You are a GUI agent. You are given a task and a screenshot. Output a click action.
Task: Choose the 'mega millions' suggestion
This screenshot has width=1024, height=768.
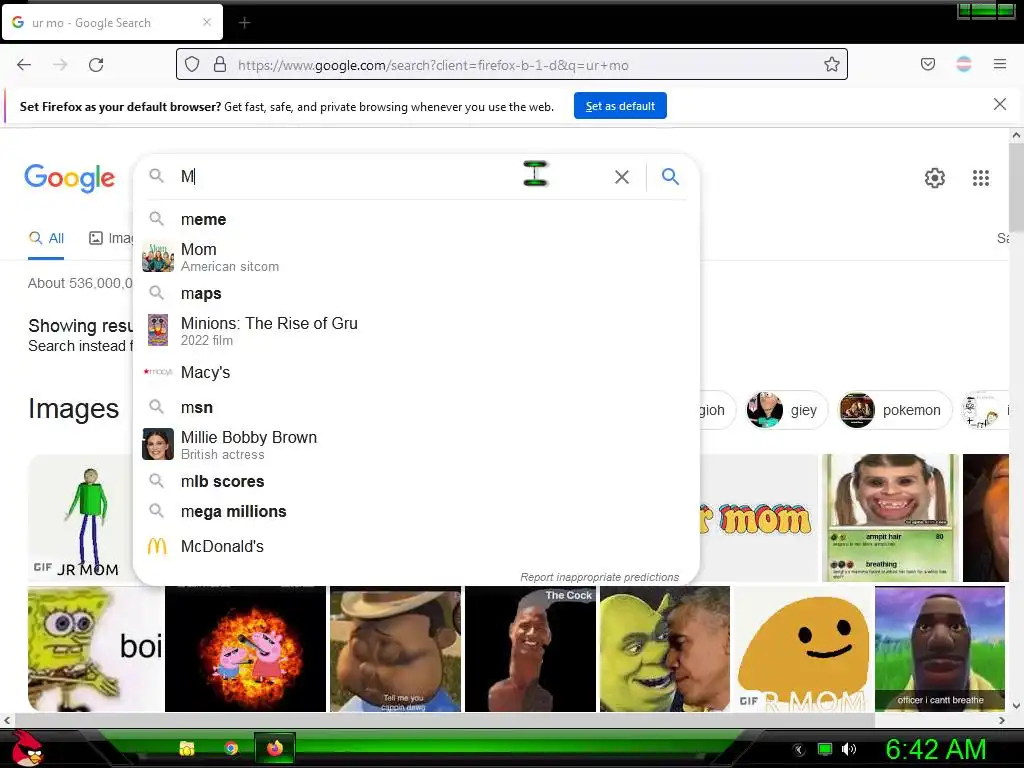pos(416,511)
